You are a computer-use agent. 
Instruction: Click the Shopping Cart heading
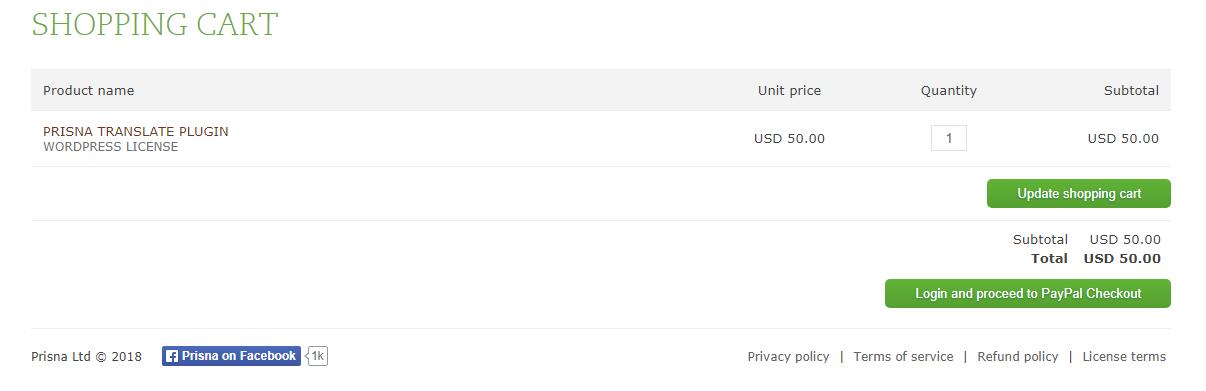pos(155,24)
